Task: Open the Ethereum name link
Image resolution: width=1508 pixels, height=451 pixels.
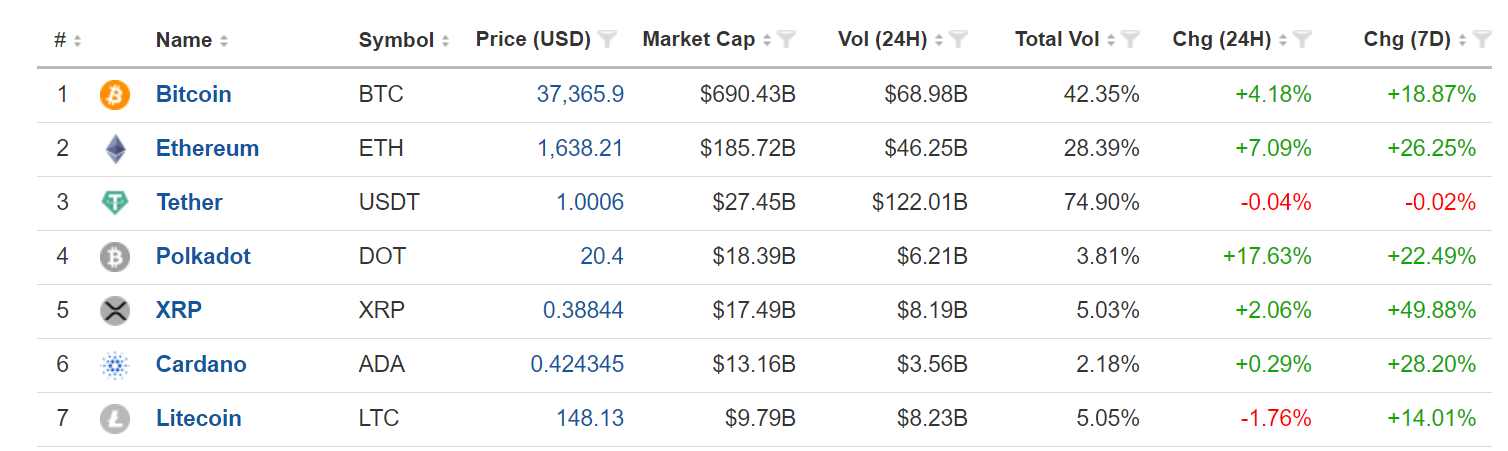Action: [207, 148]
